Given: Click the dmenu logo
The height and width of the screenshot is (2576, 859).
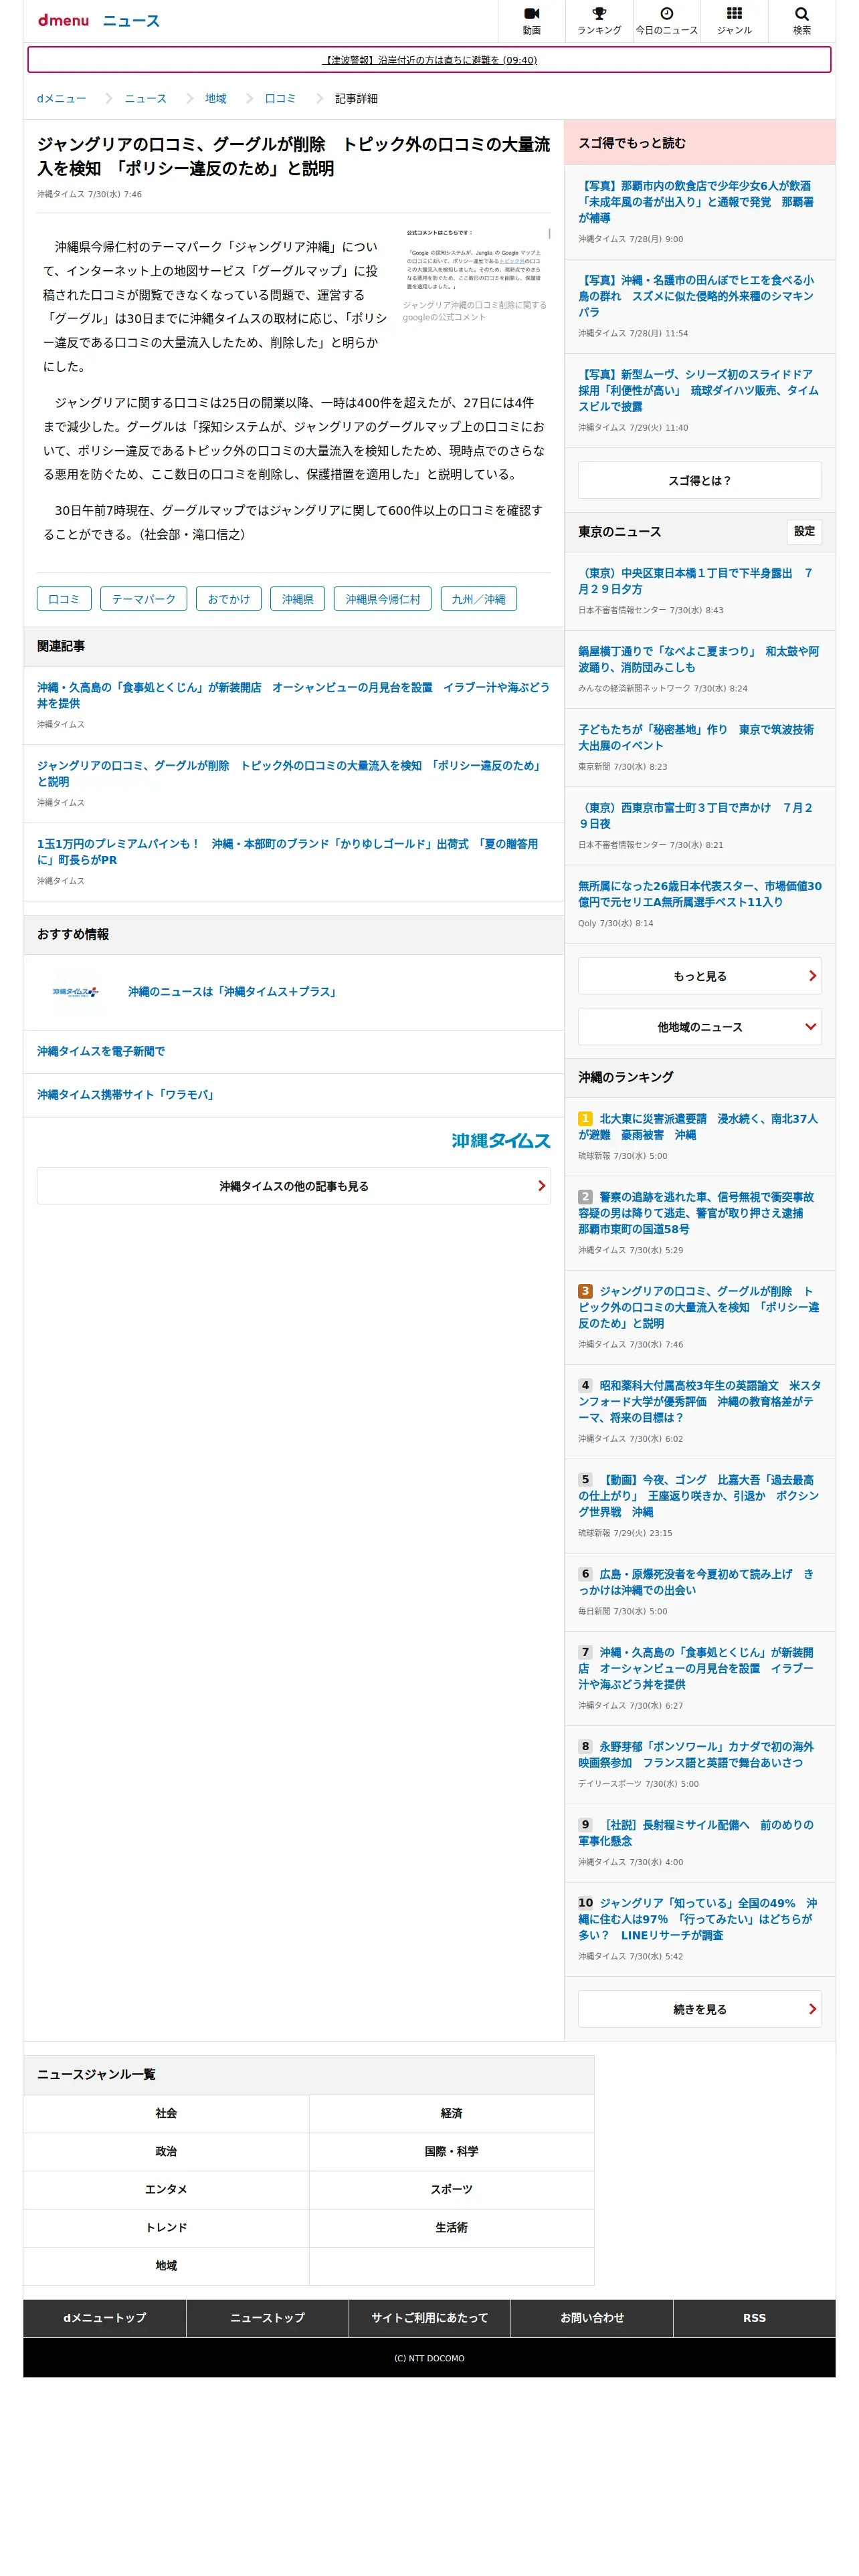Looking at the screenshot, I should (63, 20).
